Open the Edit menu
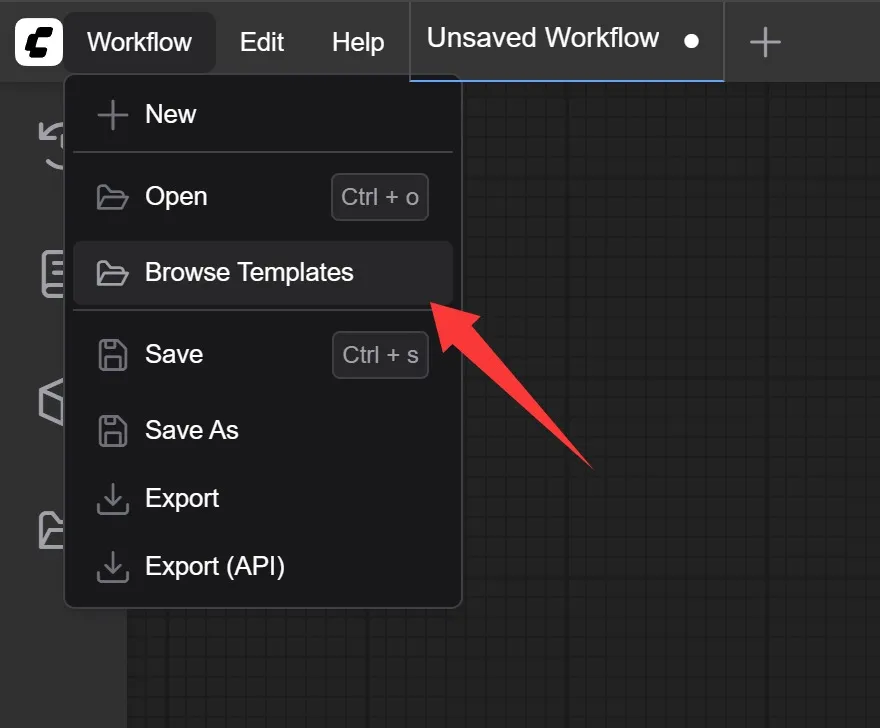Screen dimensions: 880x728 pos(262,42)
